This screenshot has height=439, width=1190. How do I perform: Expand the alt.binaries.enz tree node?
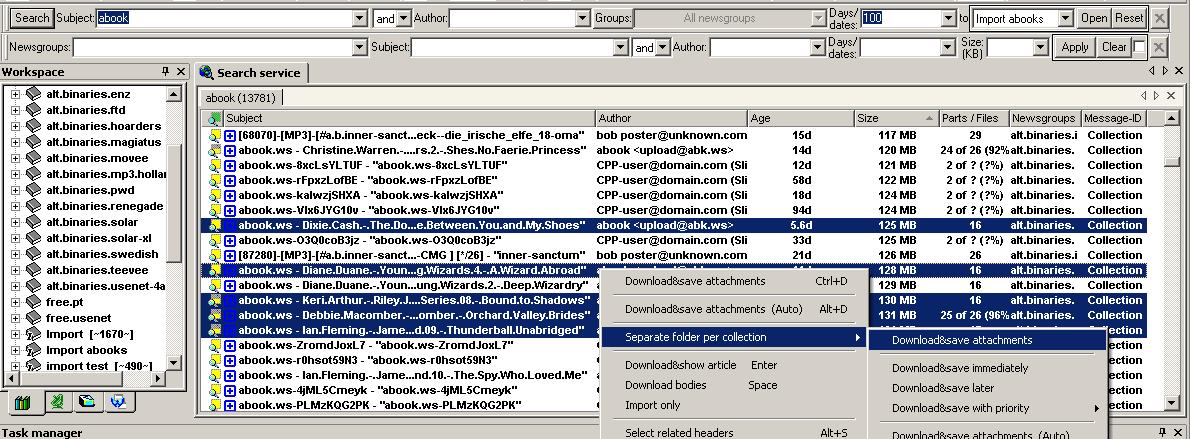click(x=16, y=94)
